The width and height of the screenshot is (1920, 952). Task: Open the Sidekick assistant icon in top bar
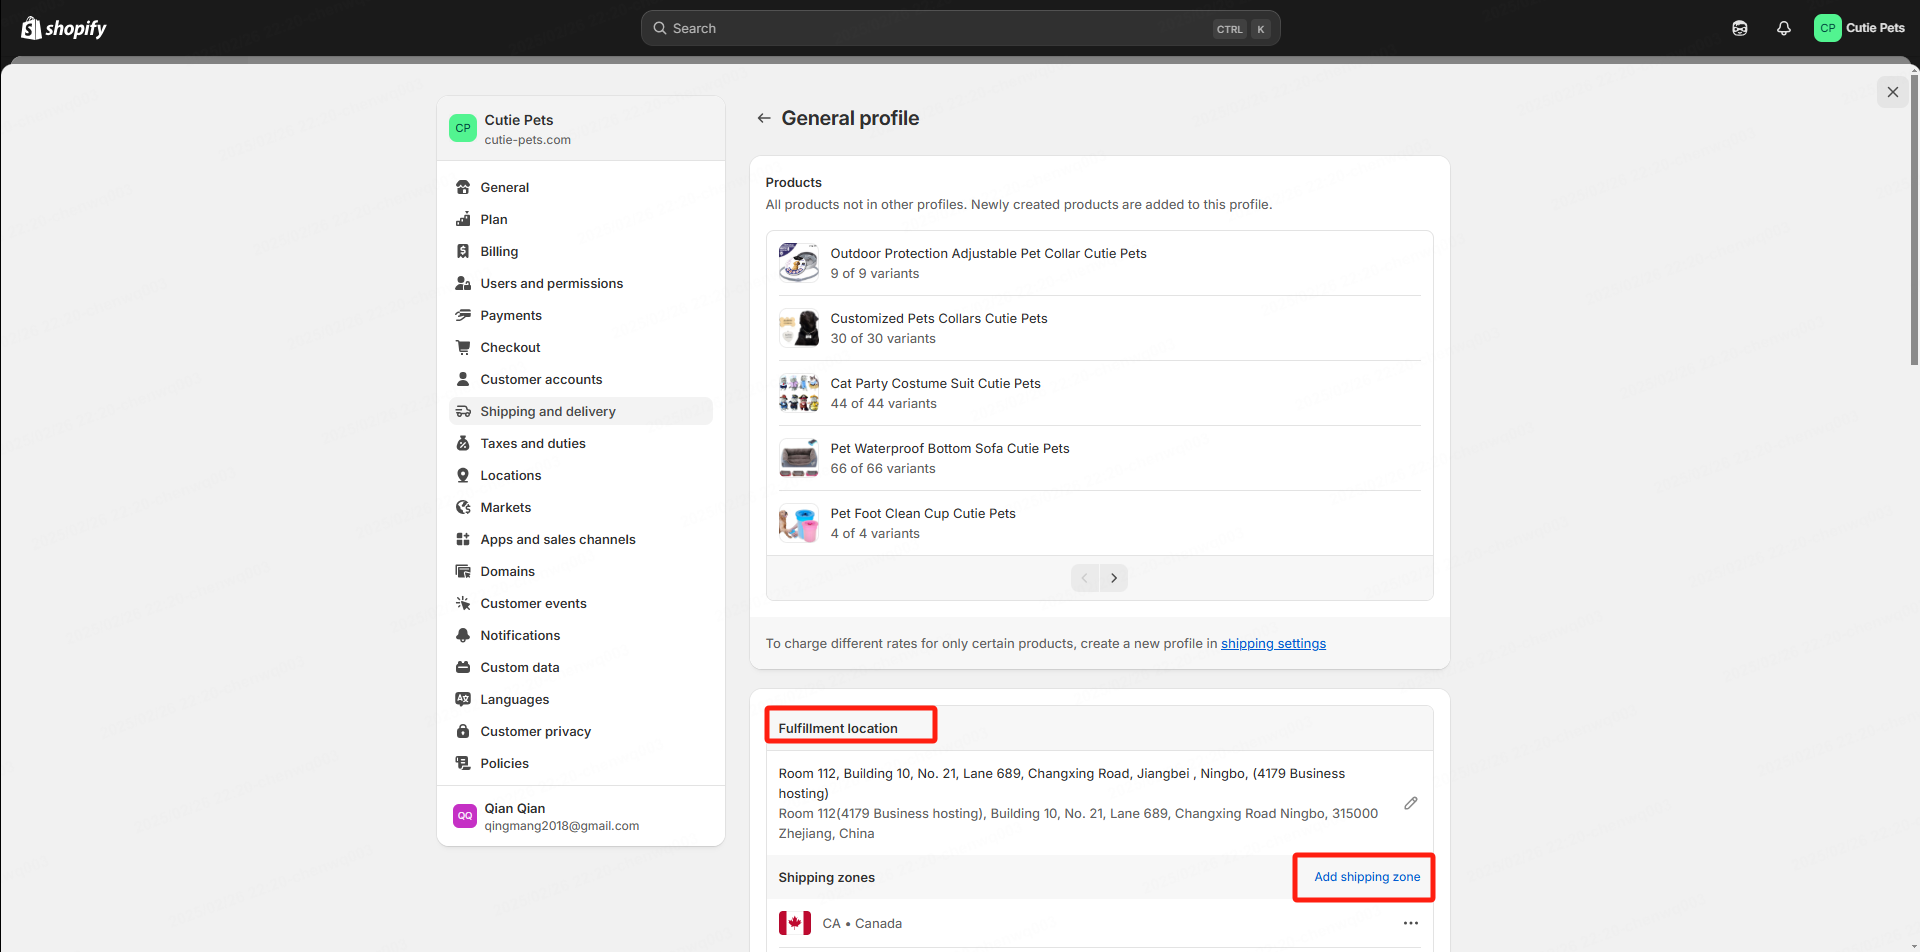point(1740,28)
